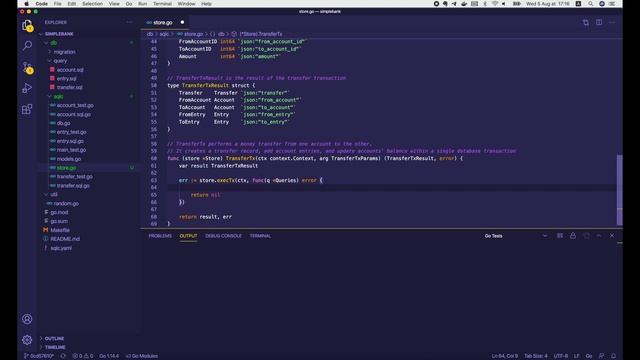
Task: Open Explorer panel More Actions ellipsis
Action: click(x=129, y=22)
